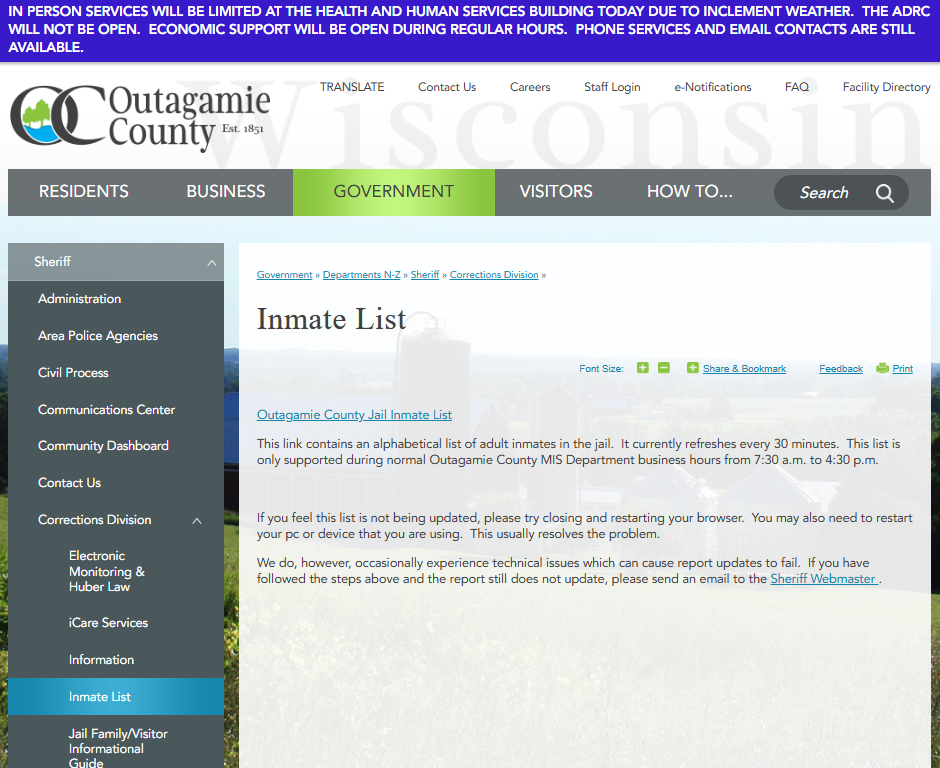This screenshot has width=940, height=768.
Task: Open the RESIDENTS navigation tab
Action: (84, 192)
